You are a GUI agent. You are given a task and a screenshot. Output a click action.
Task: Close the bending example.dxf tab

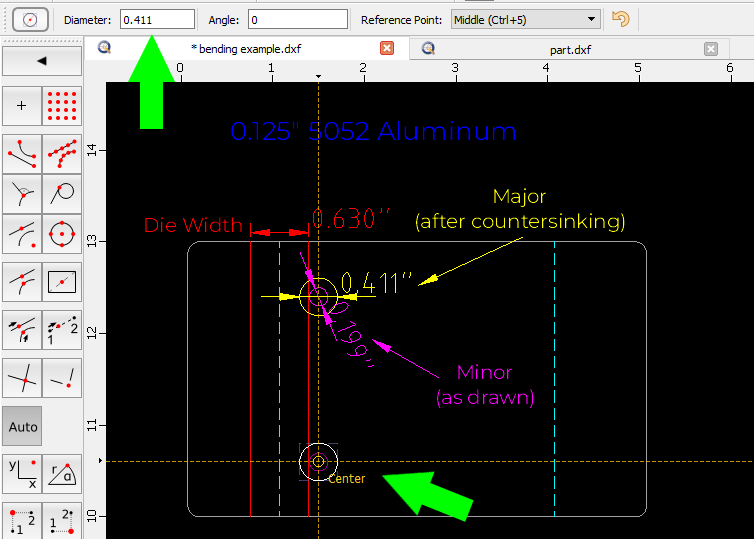pyautogui.click(x=387, y=48)
